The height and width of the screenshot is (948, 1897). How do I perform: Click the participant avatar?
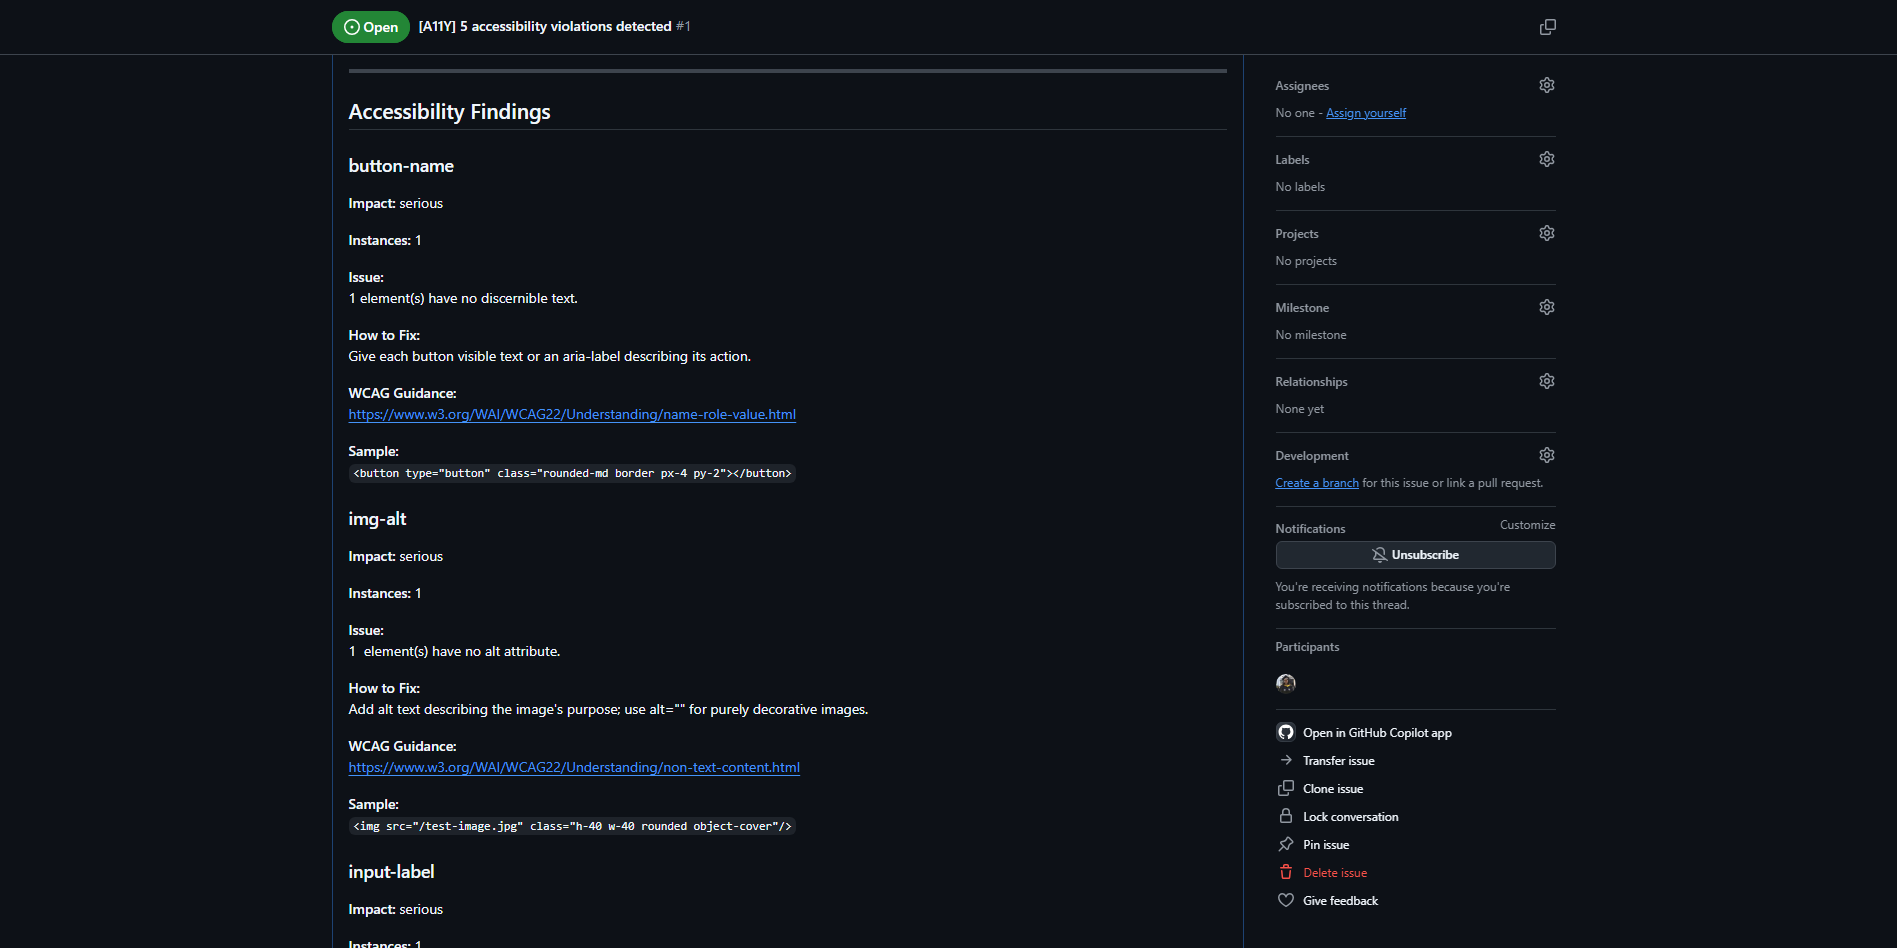coord(1286,683)
